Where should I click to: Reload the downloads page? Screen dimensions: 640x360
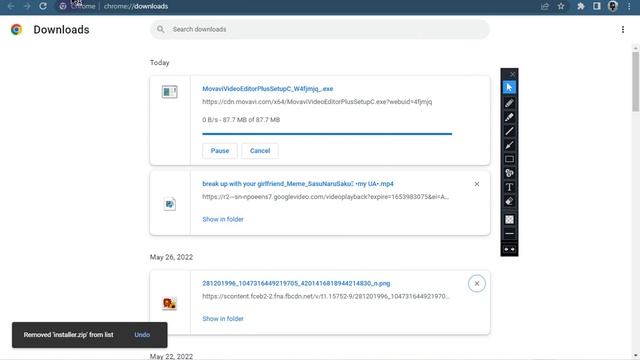(x=43, y=6)
